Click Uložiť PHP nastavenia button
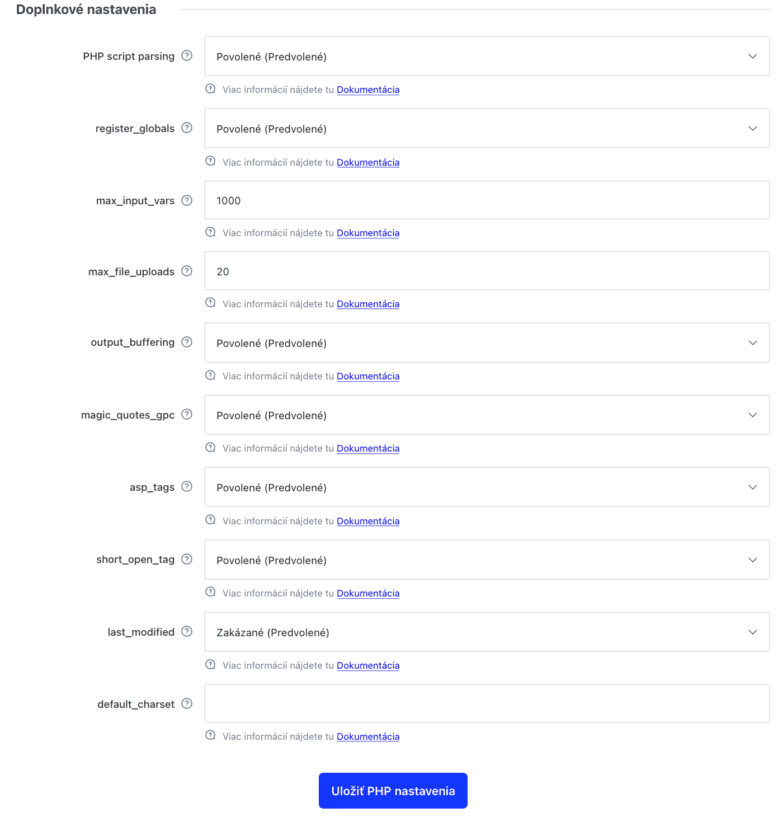 coord(393,791)
